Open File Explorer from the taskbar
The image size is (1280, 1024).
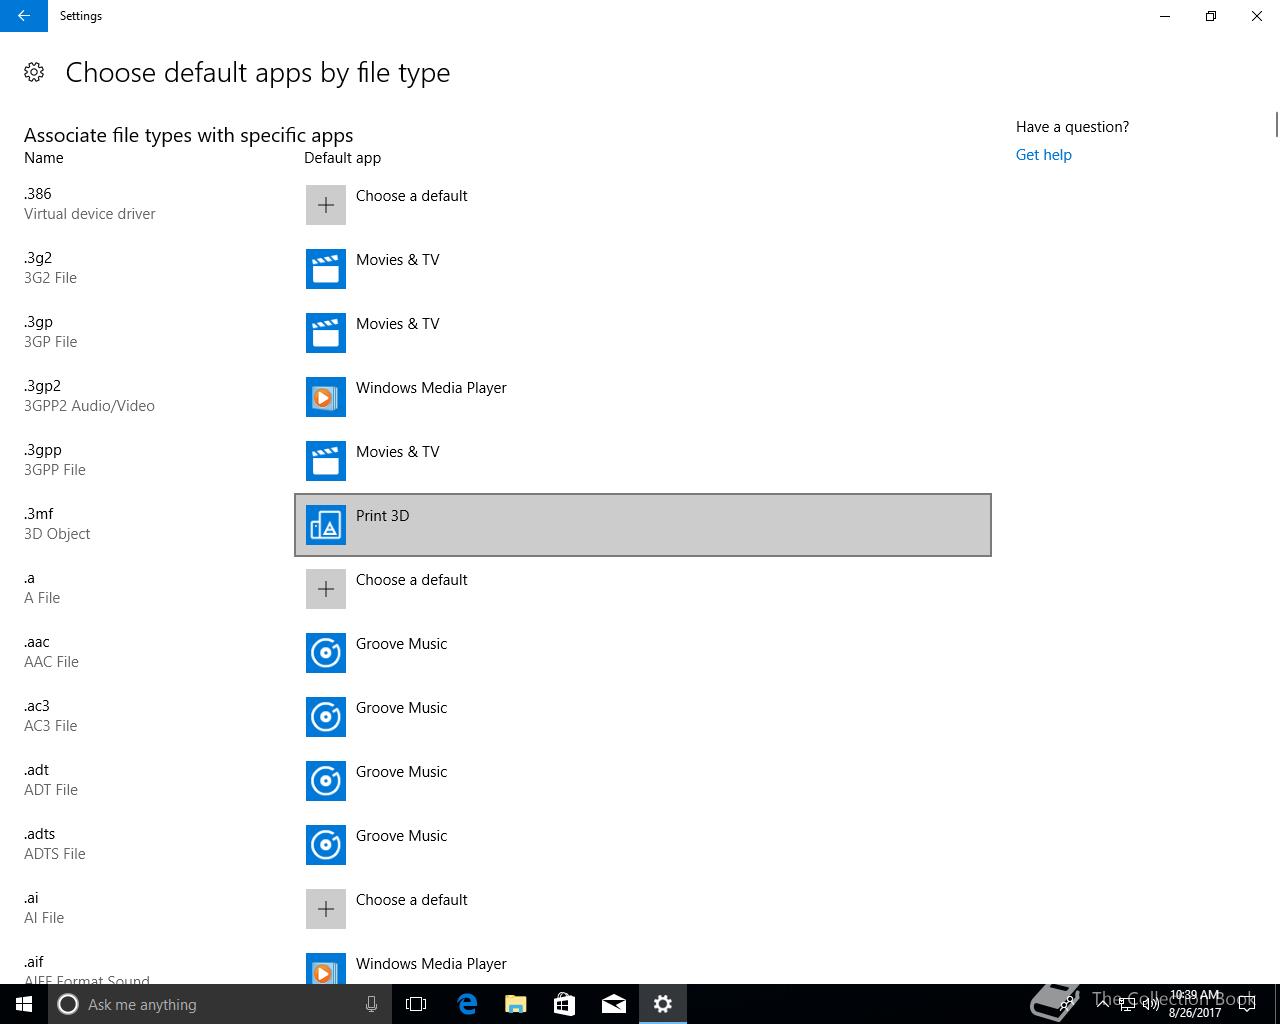pyautogui.click(x=516, y=1004)
